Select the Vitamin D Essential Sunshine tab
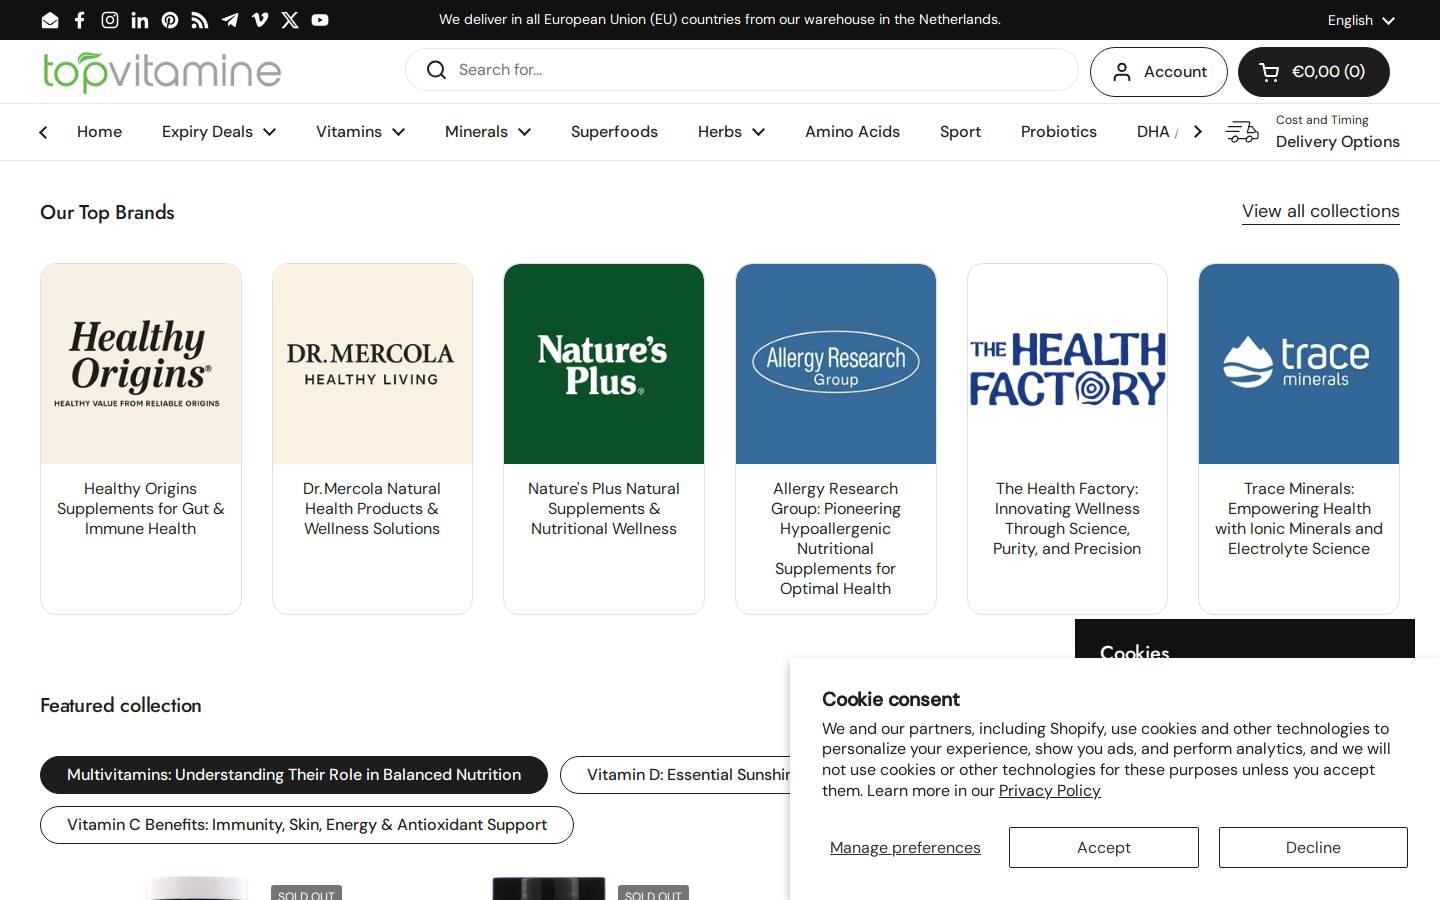Viewport: 1440px width, 900px height. click(675, 775)
